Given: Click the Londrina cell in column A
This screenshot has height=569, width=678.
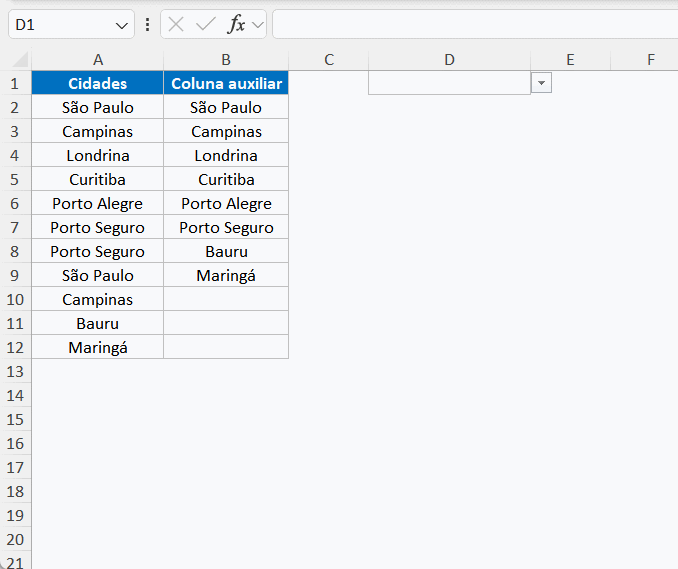Looking at the screenshot, I should click(x=98, y=156).
